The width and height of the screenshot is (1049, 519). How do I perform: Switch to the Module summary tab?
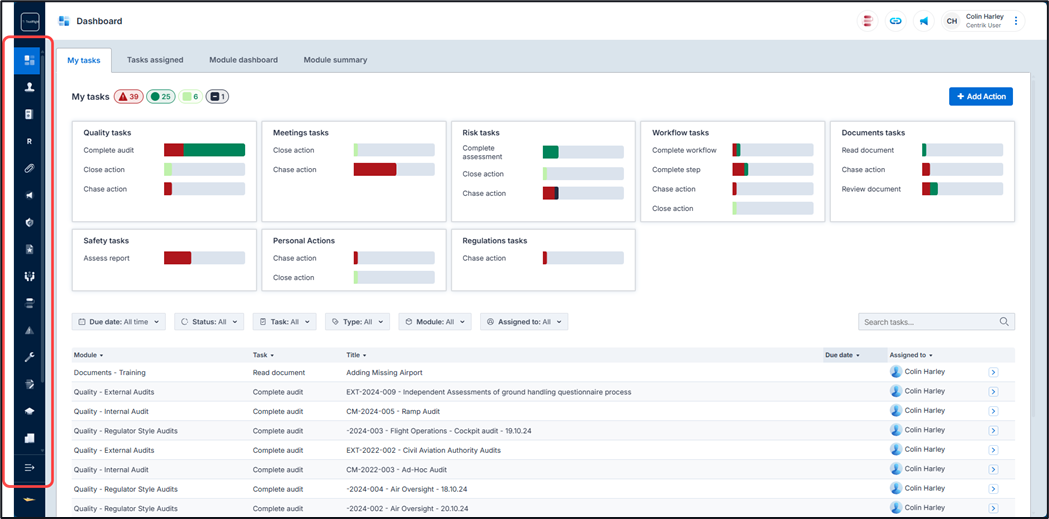tap(335, 60)
